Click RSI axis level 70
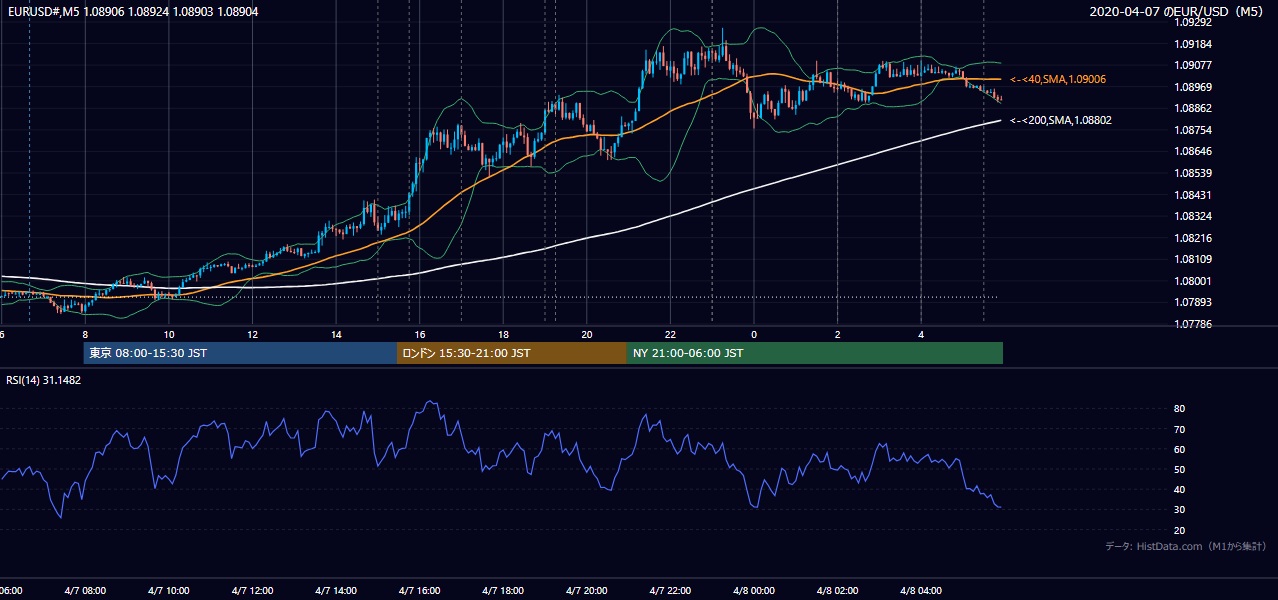Image resolution: width=1278 pixels, height=600 pixels. 1180,429
